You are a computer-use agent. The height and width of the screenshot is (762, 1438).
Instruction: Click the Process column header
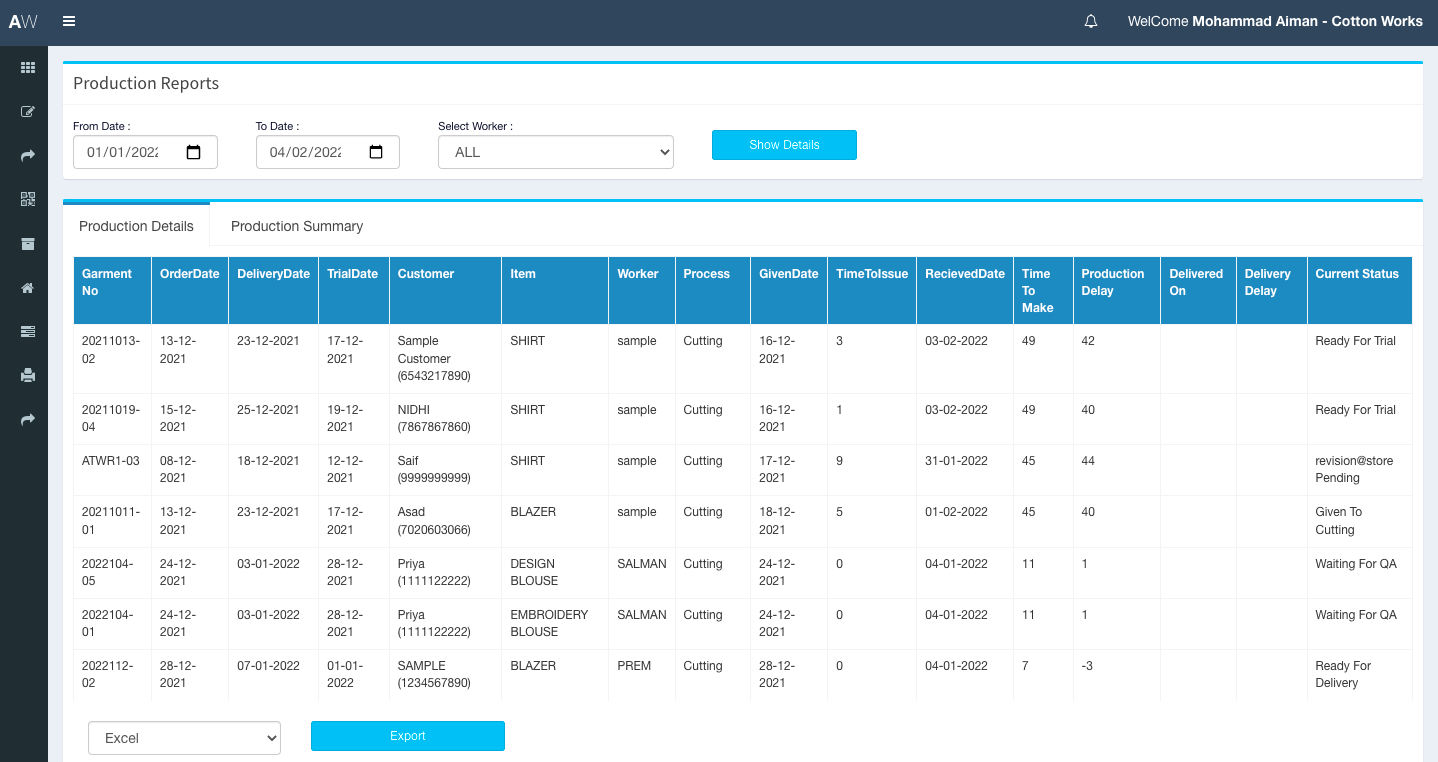pyautogui.click(x=713, y=290)
